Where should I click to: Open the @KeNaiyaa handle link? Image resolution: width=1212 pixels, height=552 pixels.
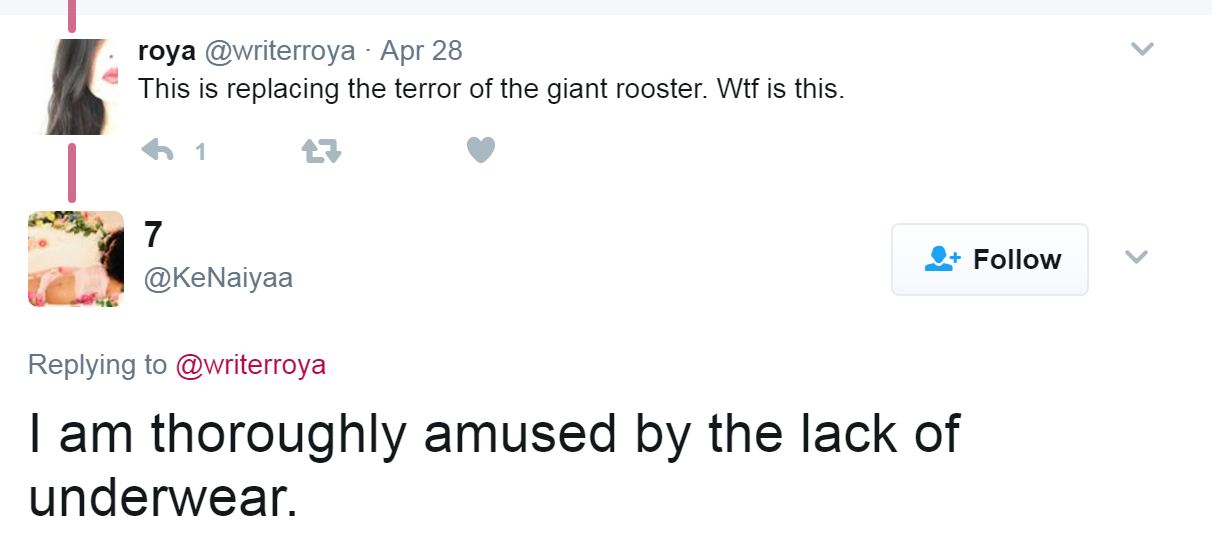(x=218, y=277)
